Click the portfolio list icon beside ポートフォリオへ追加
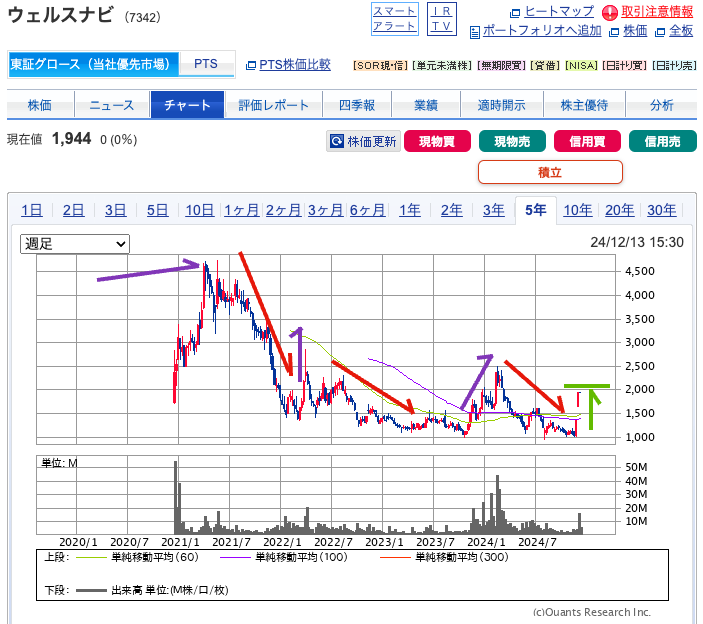The height and width of the screenshot is (624, 703). (474, 32)
